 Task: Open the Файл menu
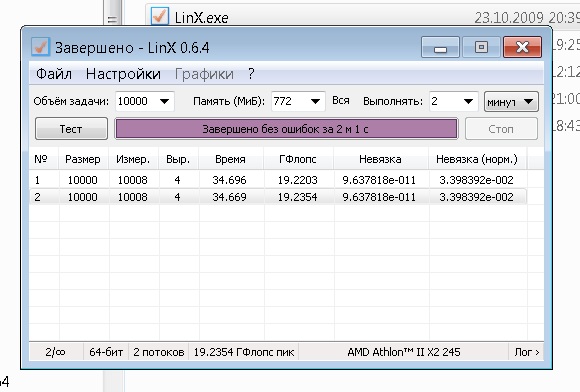coord(54,74)
